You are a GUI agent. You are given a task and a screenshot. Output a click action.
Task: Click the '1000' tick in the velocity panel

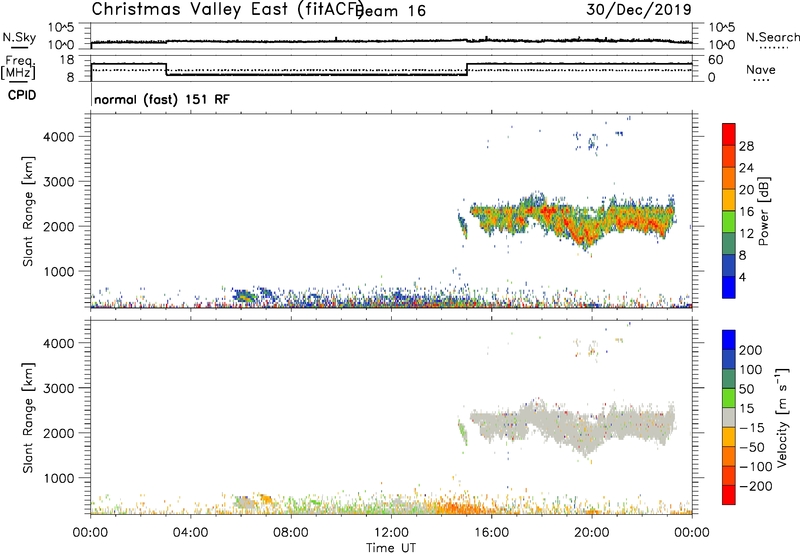(x=59, y=478)
